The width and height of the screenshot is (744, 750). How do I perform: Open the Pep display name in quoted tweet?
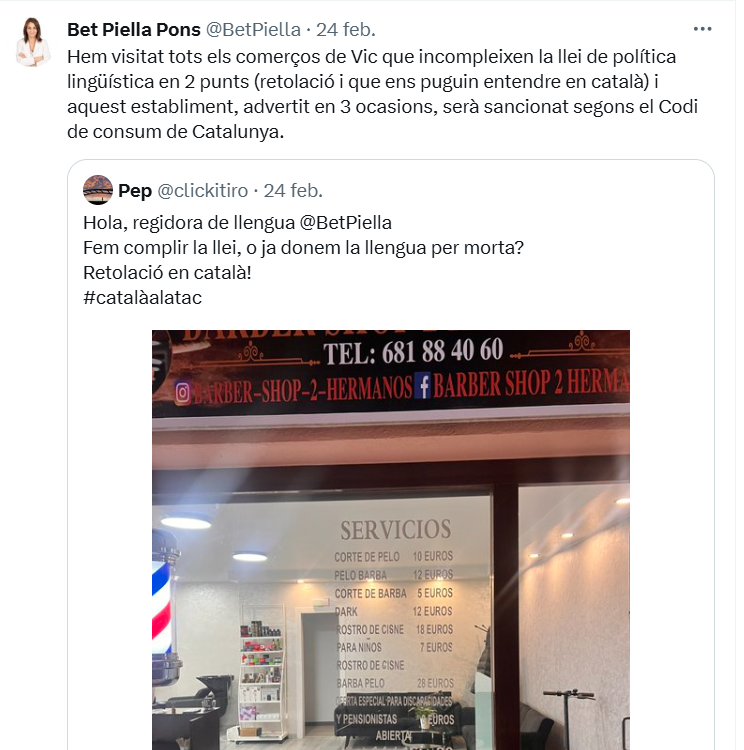click(x=135, y=191)
